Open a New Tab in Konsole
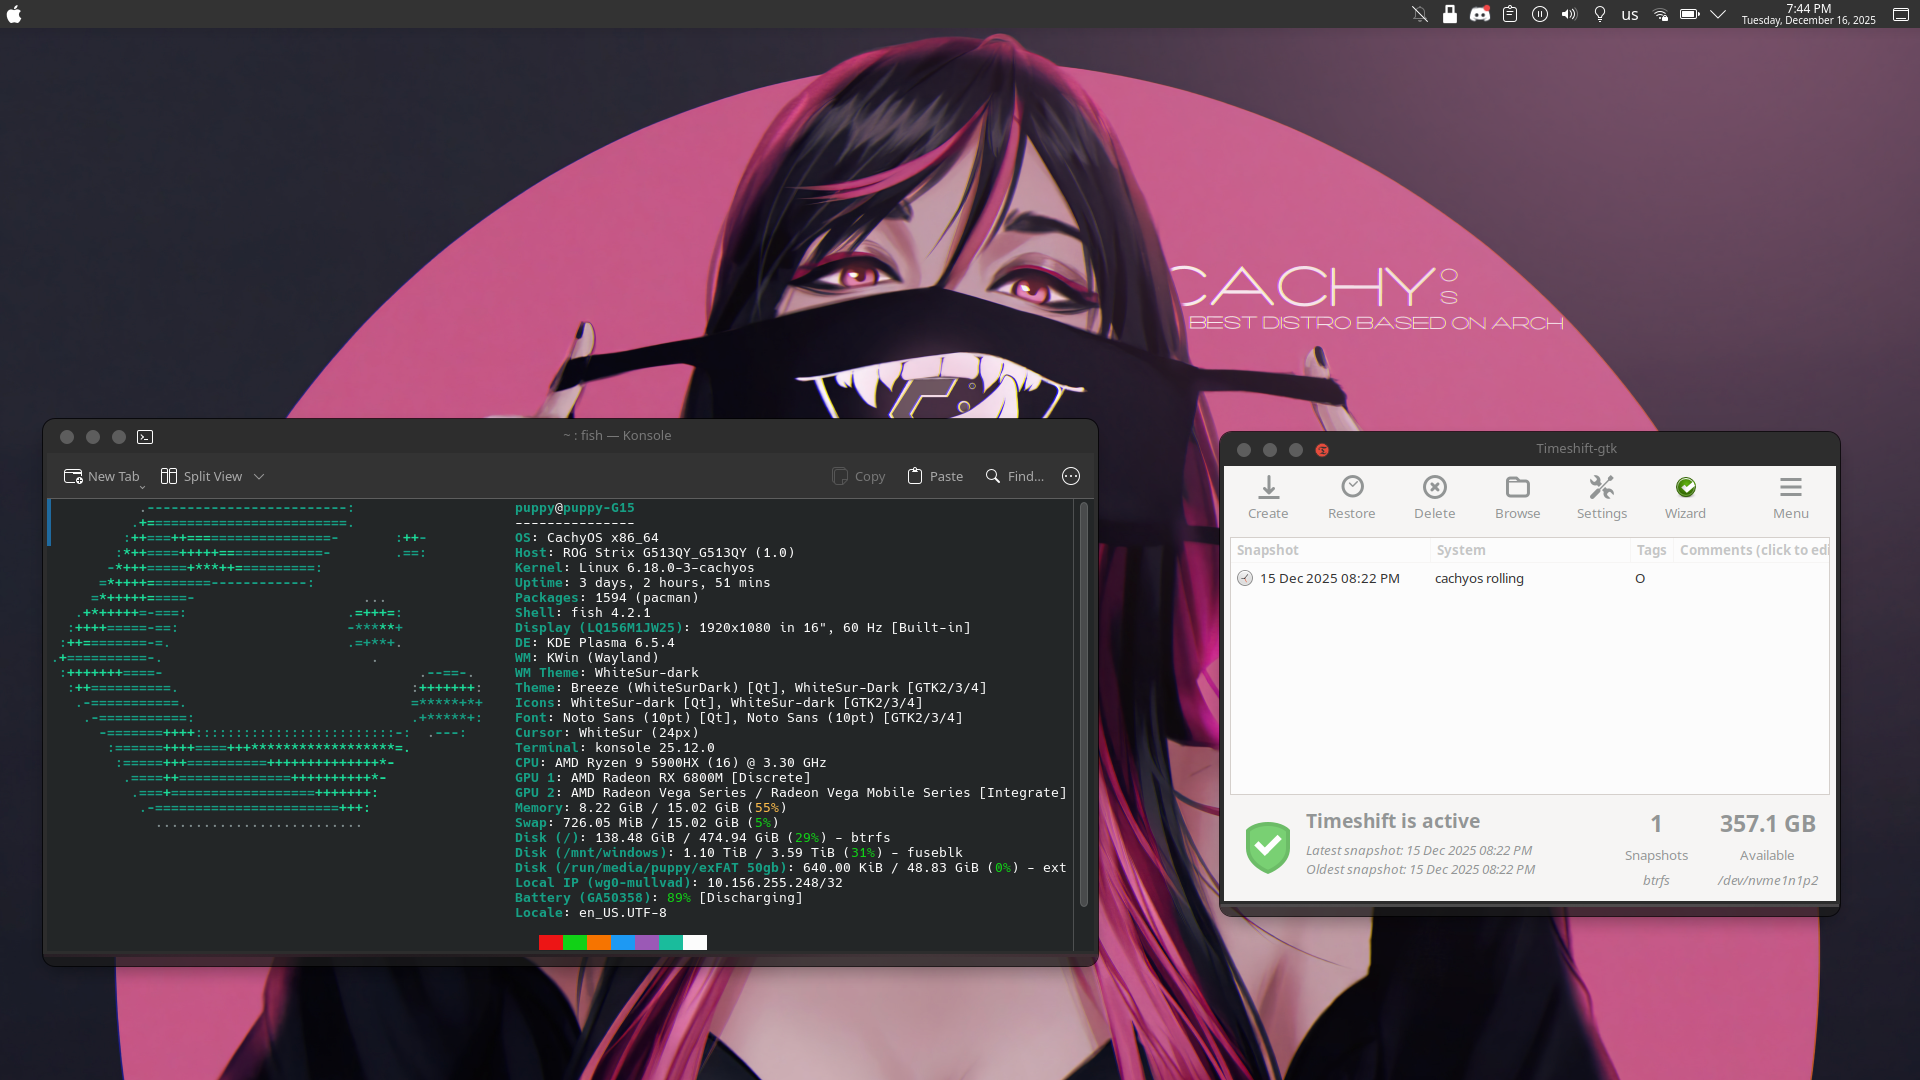 (x=102, y=477)
